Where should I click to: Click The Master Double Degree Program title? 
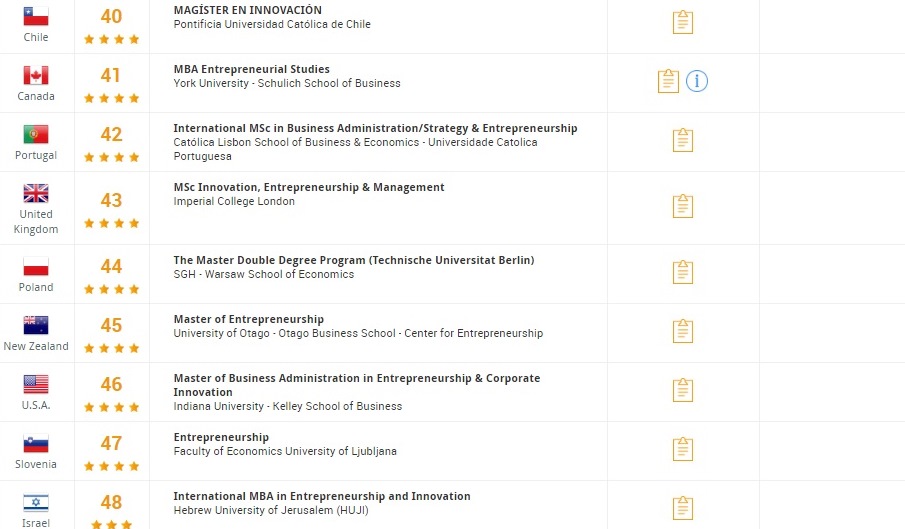click(354, 260)
